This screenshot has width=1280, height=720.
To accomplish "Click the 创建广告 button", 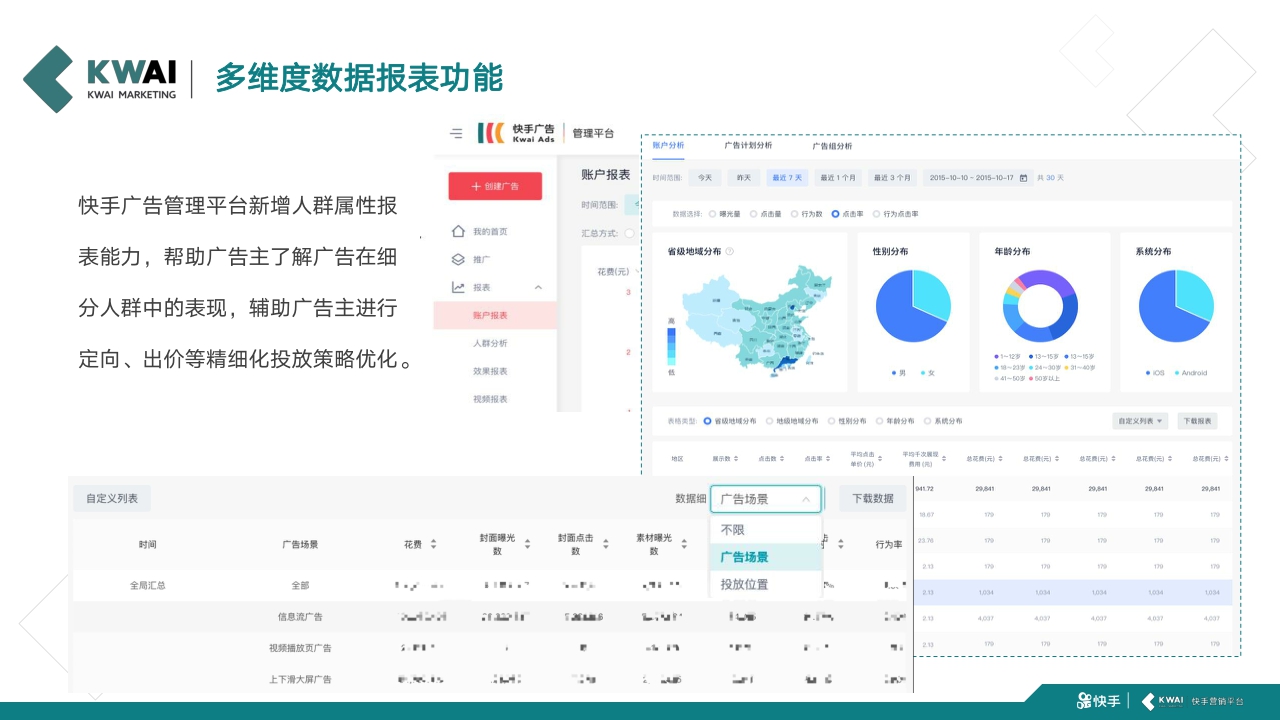I will tap(495, 186).
